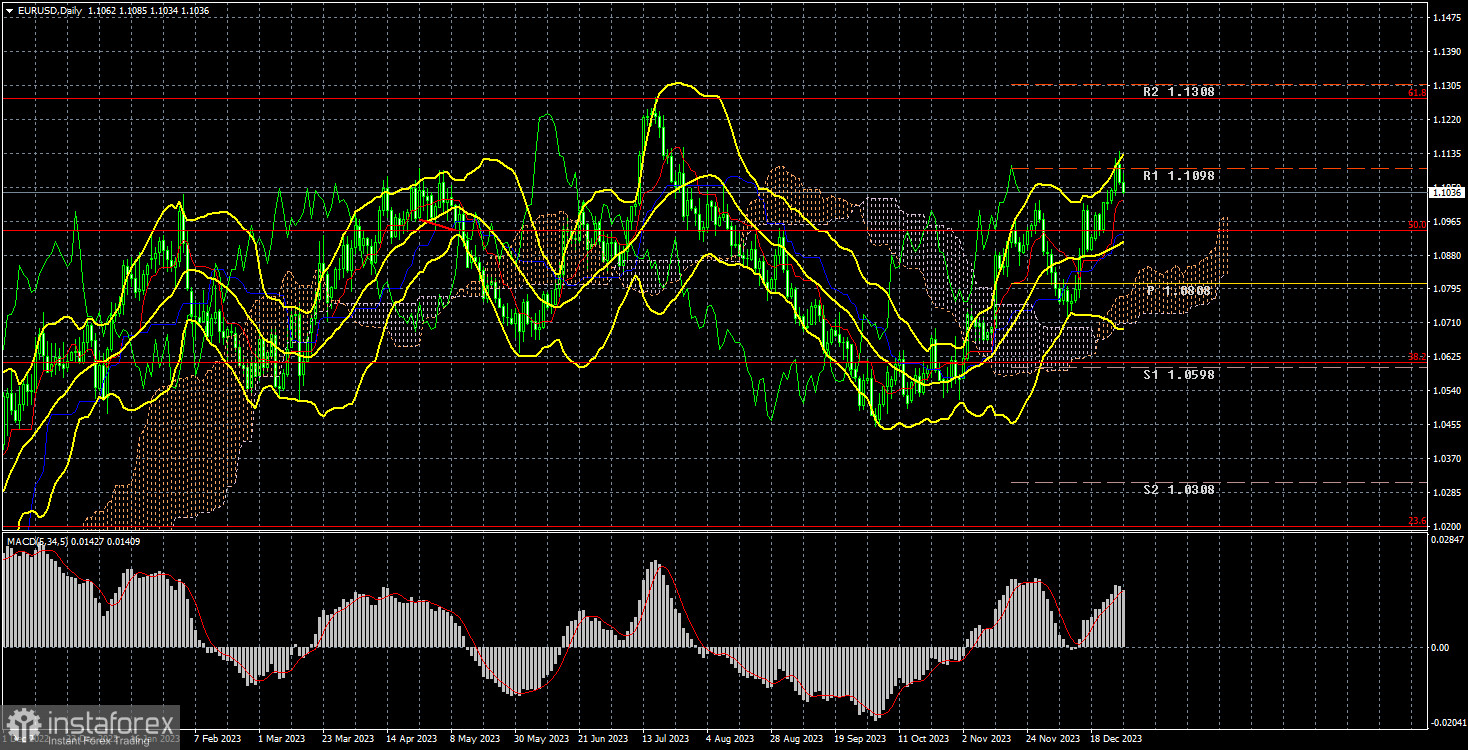Click 1.1135 on the price axis

pos(1446,154)
